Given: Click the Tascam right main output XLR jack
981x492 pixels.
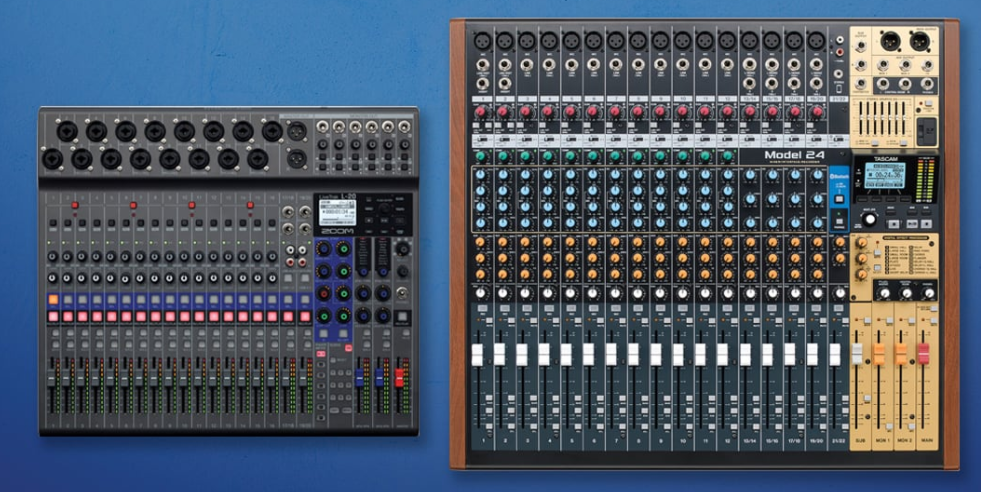Looking at the screenshot, I should pos(919,42).
